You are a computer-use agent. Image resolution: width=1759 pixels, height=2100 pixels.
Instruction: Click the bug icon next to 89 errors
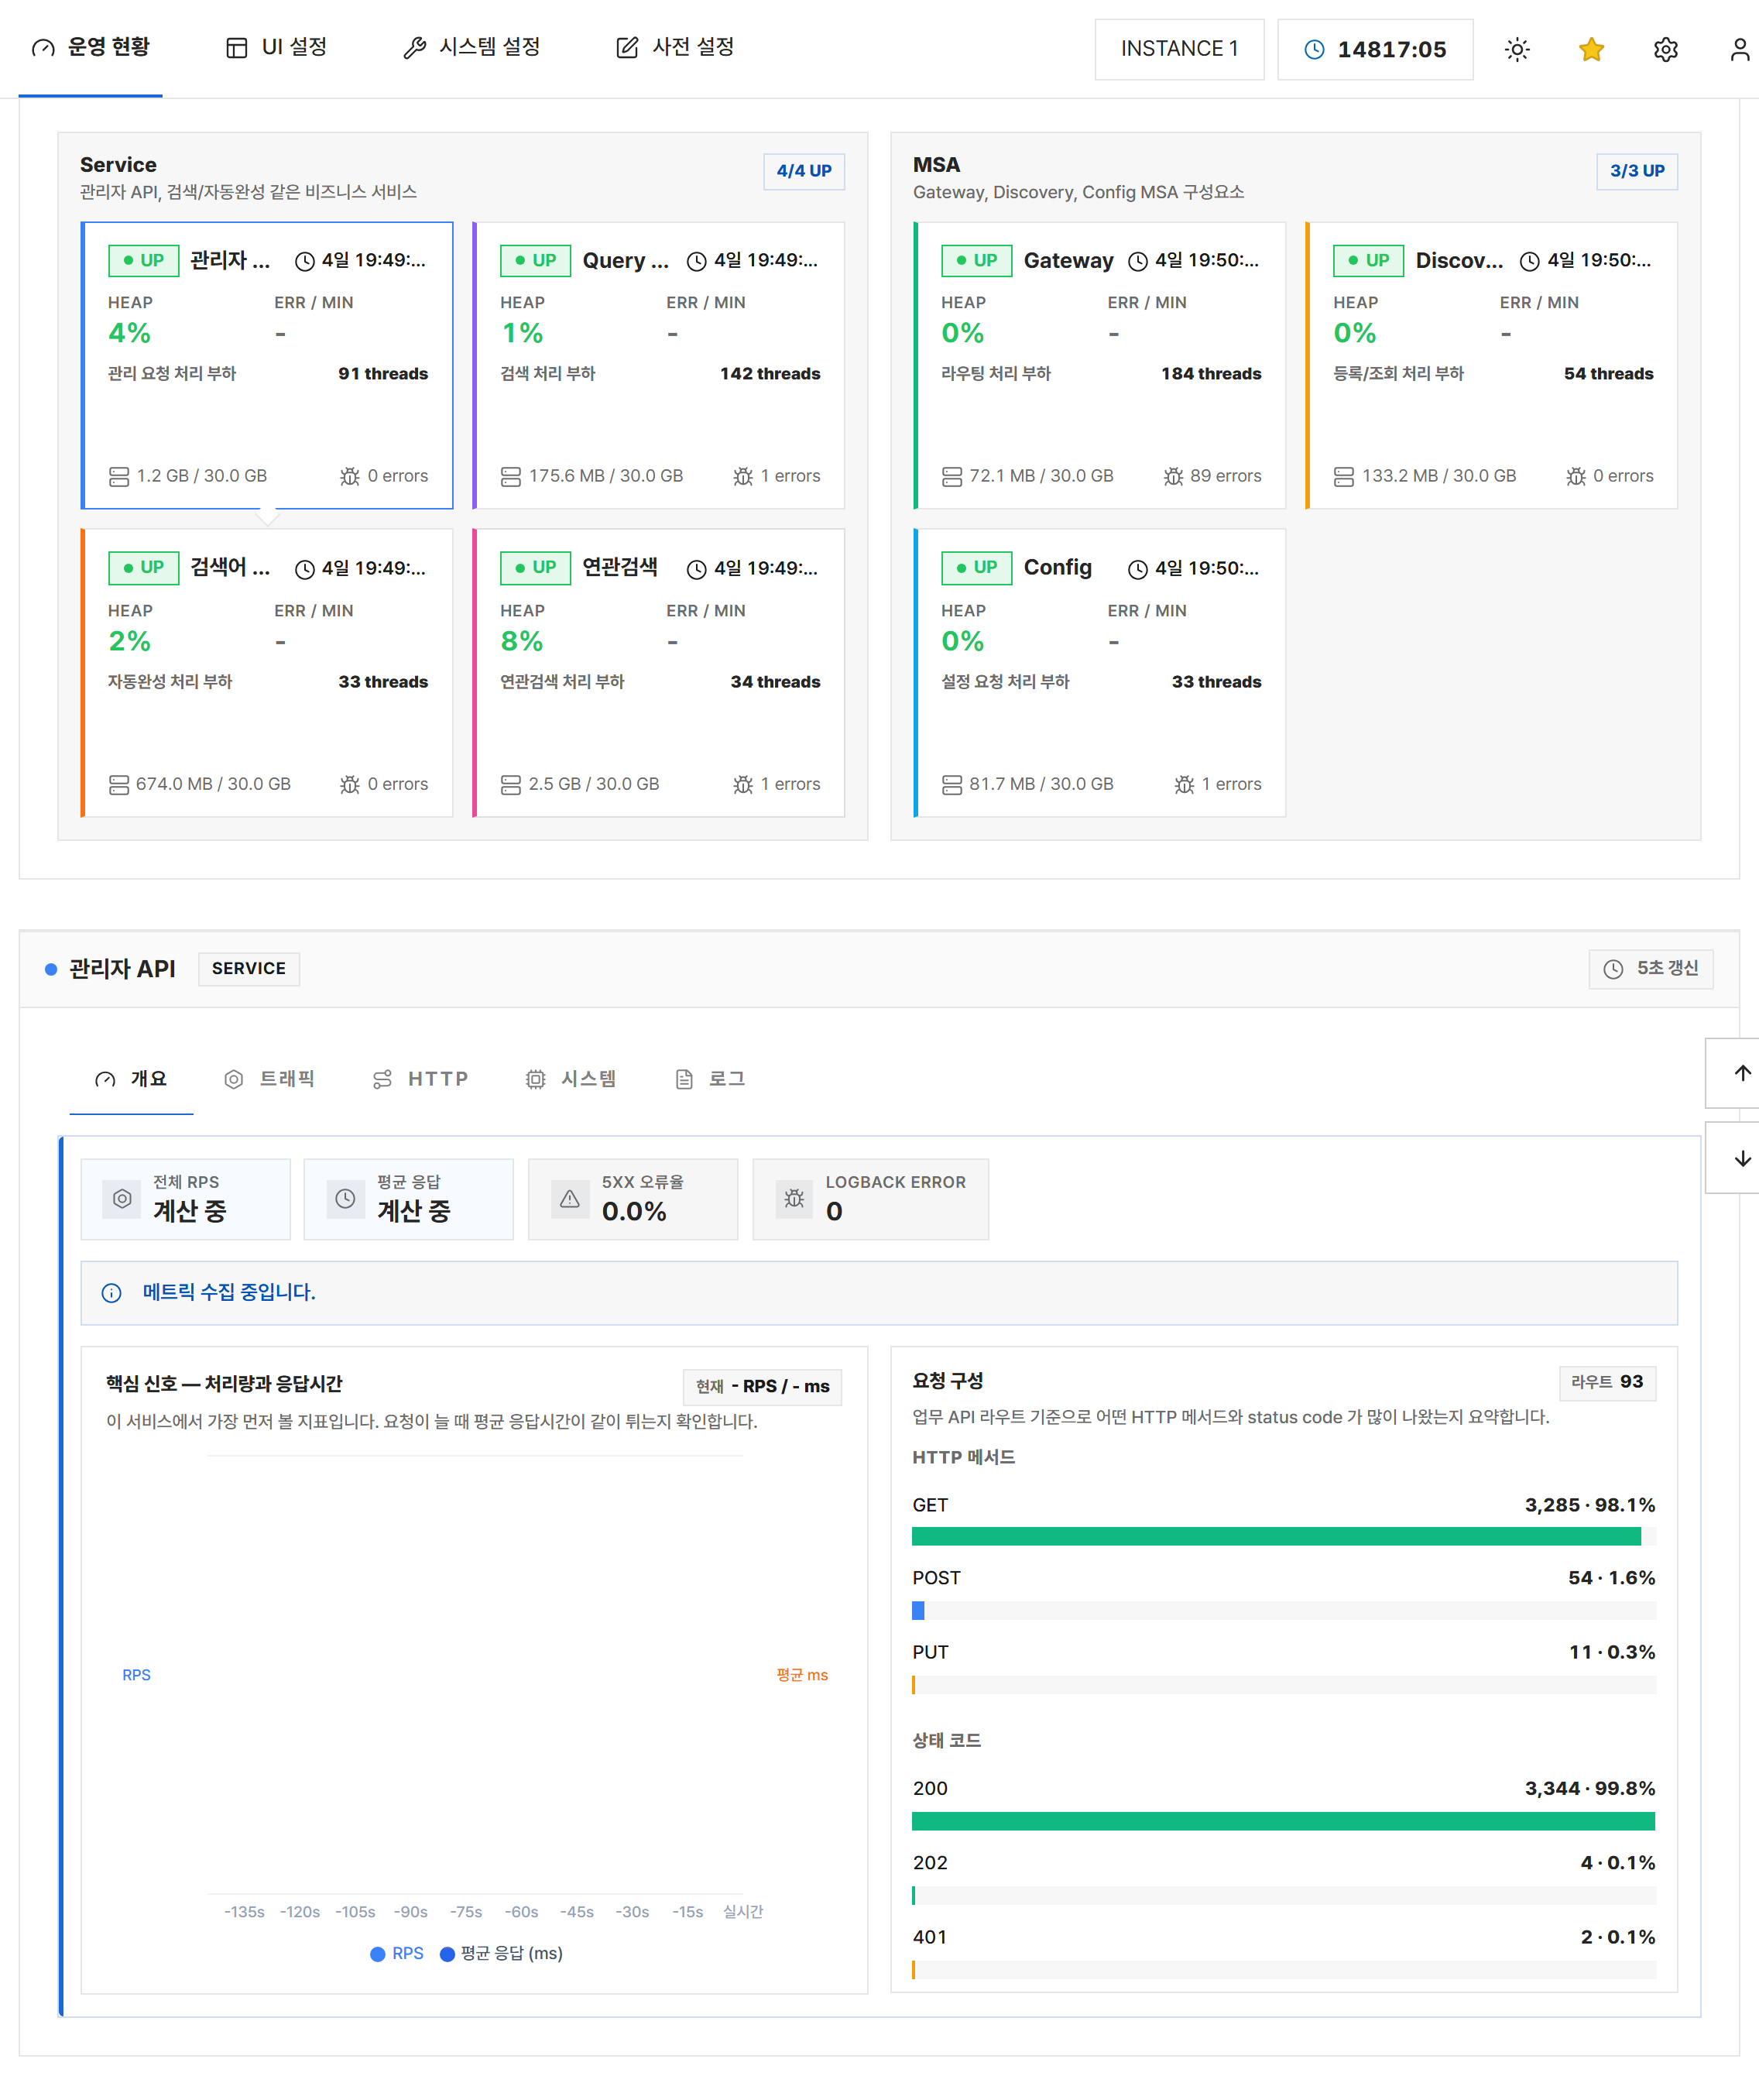1173,476
